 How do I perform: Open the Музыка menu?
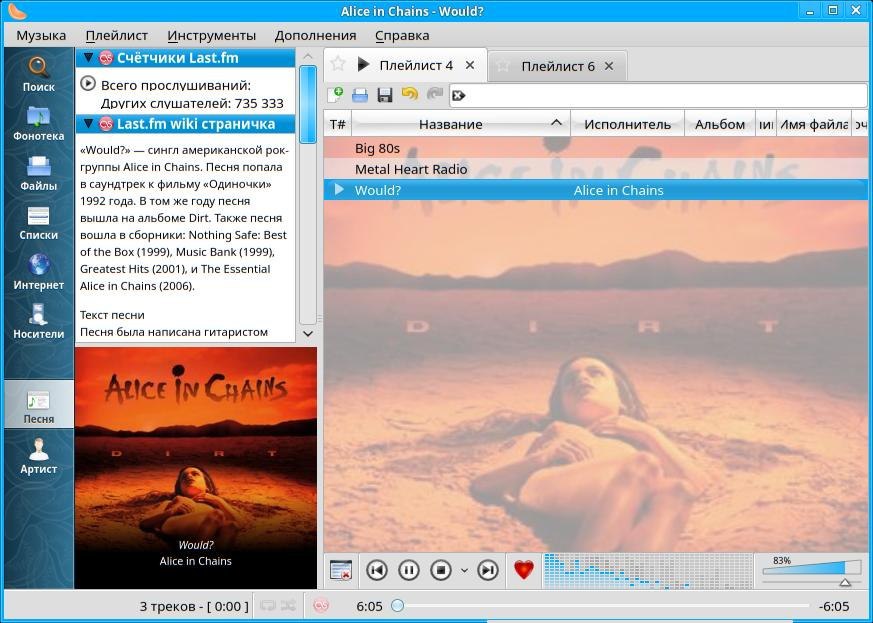tap(41, 36)
